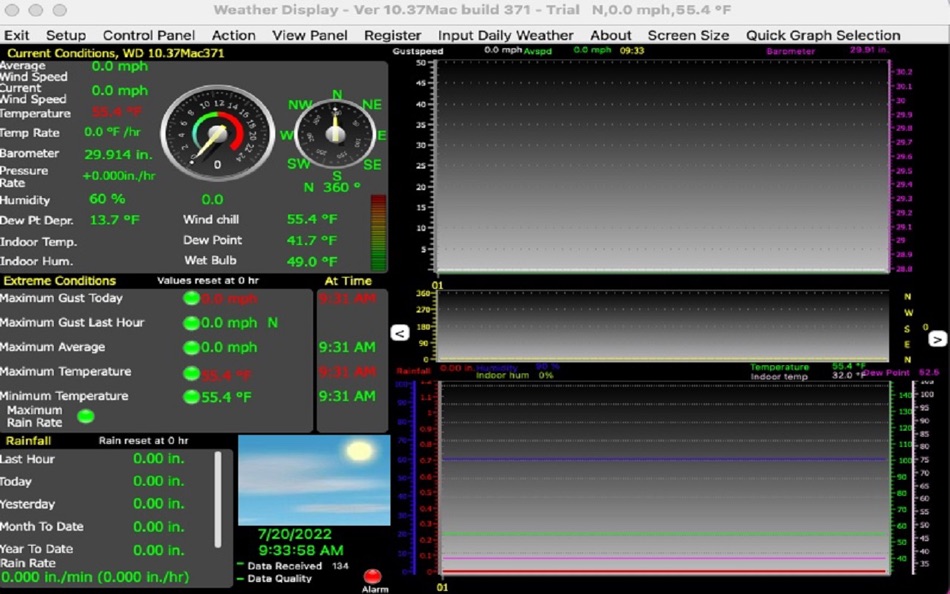The image size is (950, 594).
Task: Click the N 360 ° direction readout
Action: (332, 187)
